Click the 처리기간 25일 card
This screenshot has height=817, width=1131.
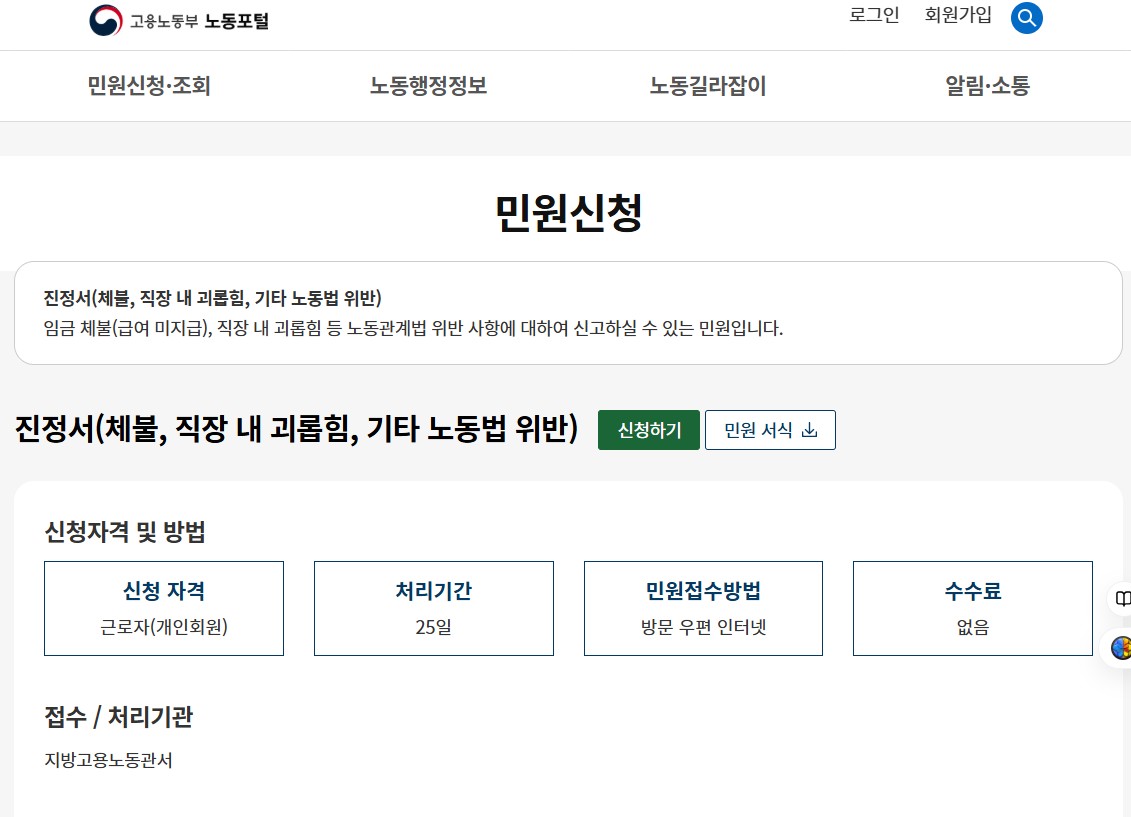(433, 608)
